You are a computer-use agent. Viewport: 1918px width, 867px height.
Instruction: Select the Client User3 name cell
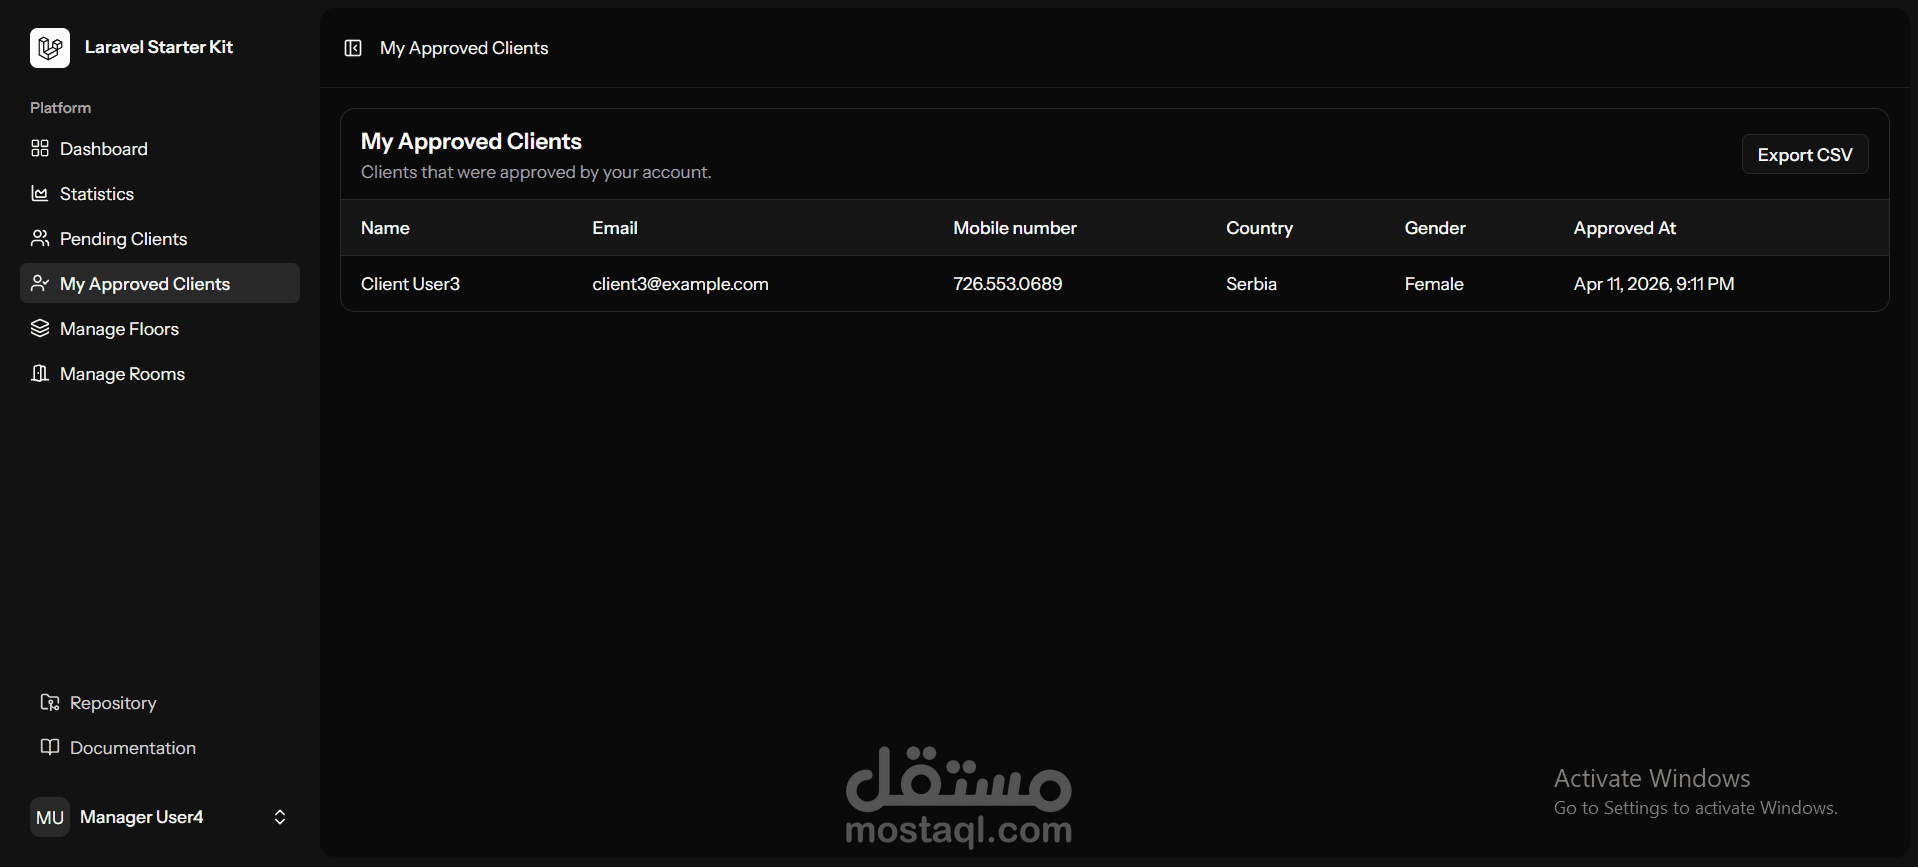pos(410,284)
